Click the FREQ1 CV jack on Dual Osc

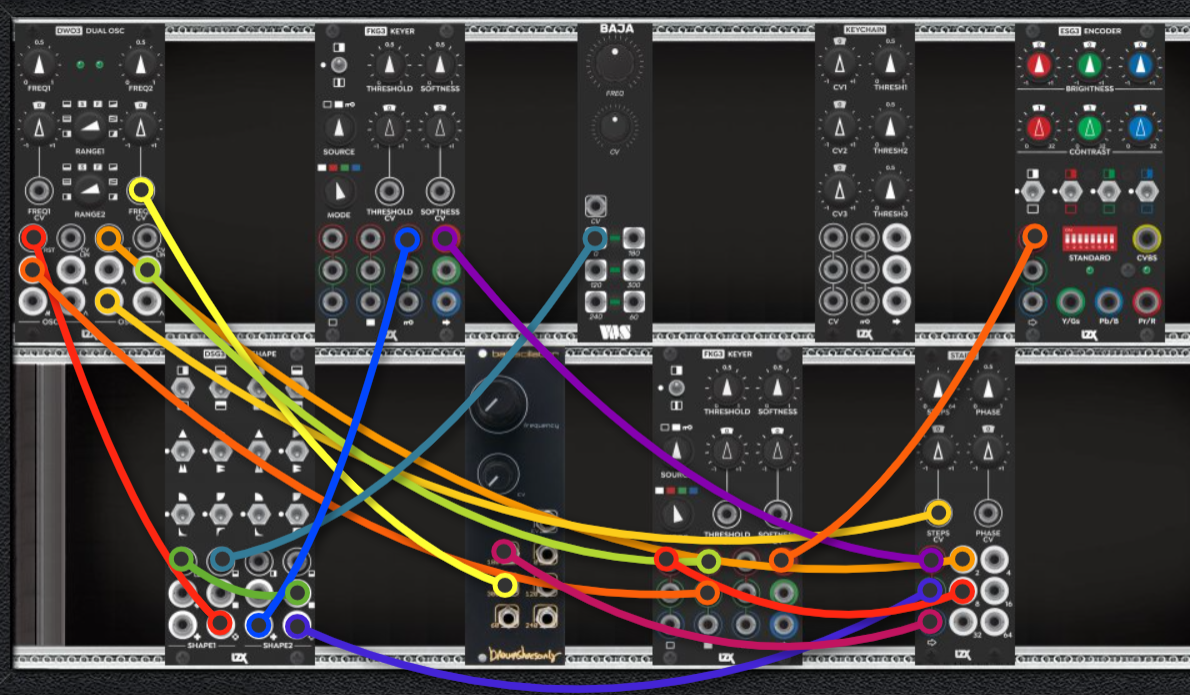click(39, 190)
